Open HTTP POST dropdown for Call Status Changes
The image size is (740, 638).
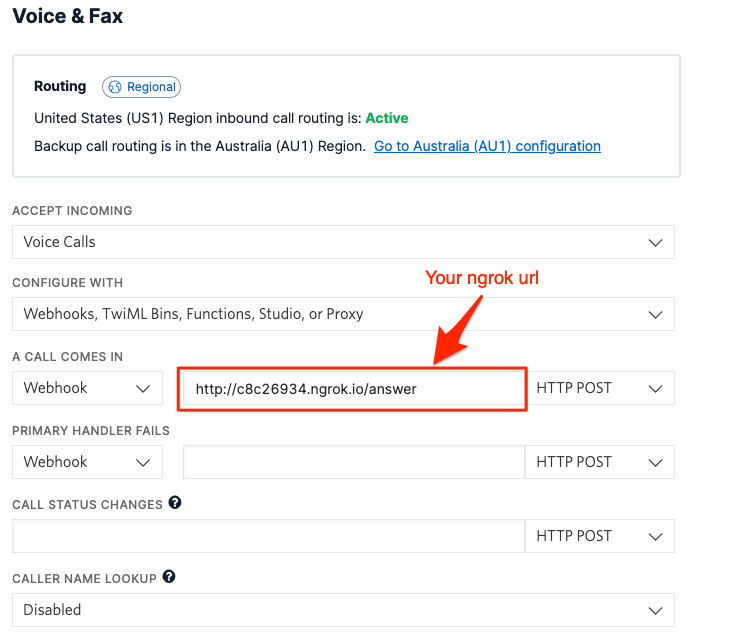(x=600, y=536)
